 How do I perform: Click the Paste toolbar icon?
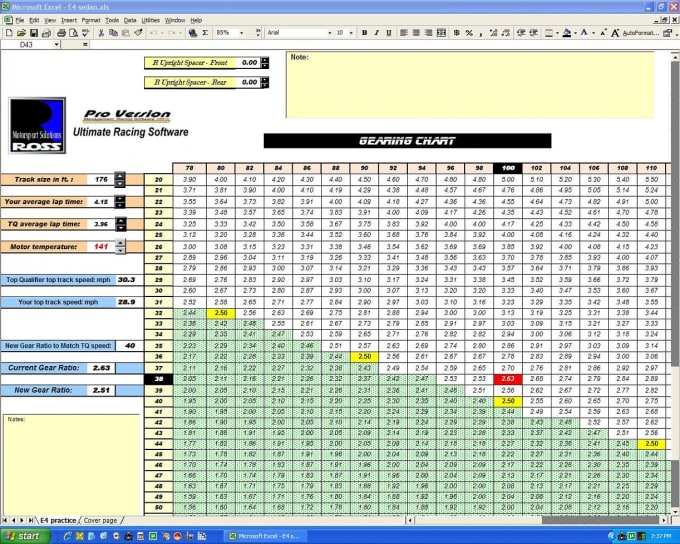point(126,33)
